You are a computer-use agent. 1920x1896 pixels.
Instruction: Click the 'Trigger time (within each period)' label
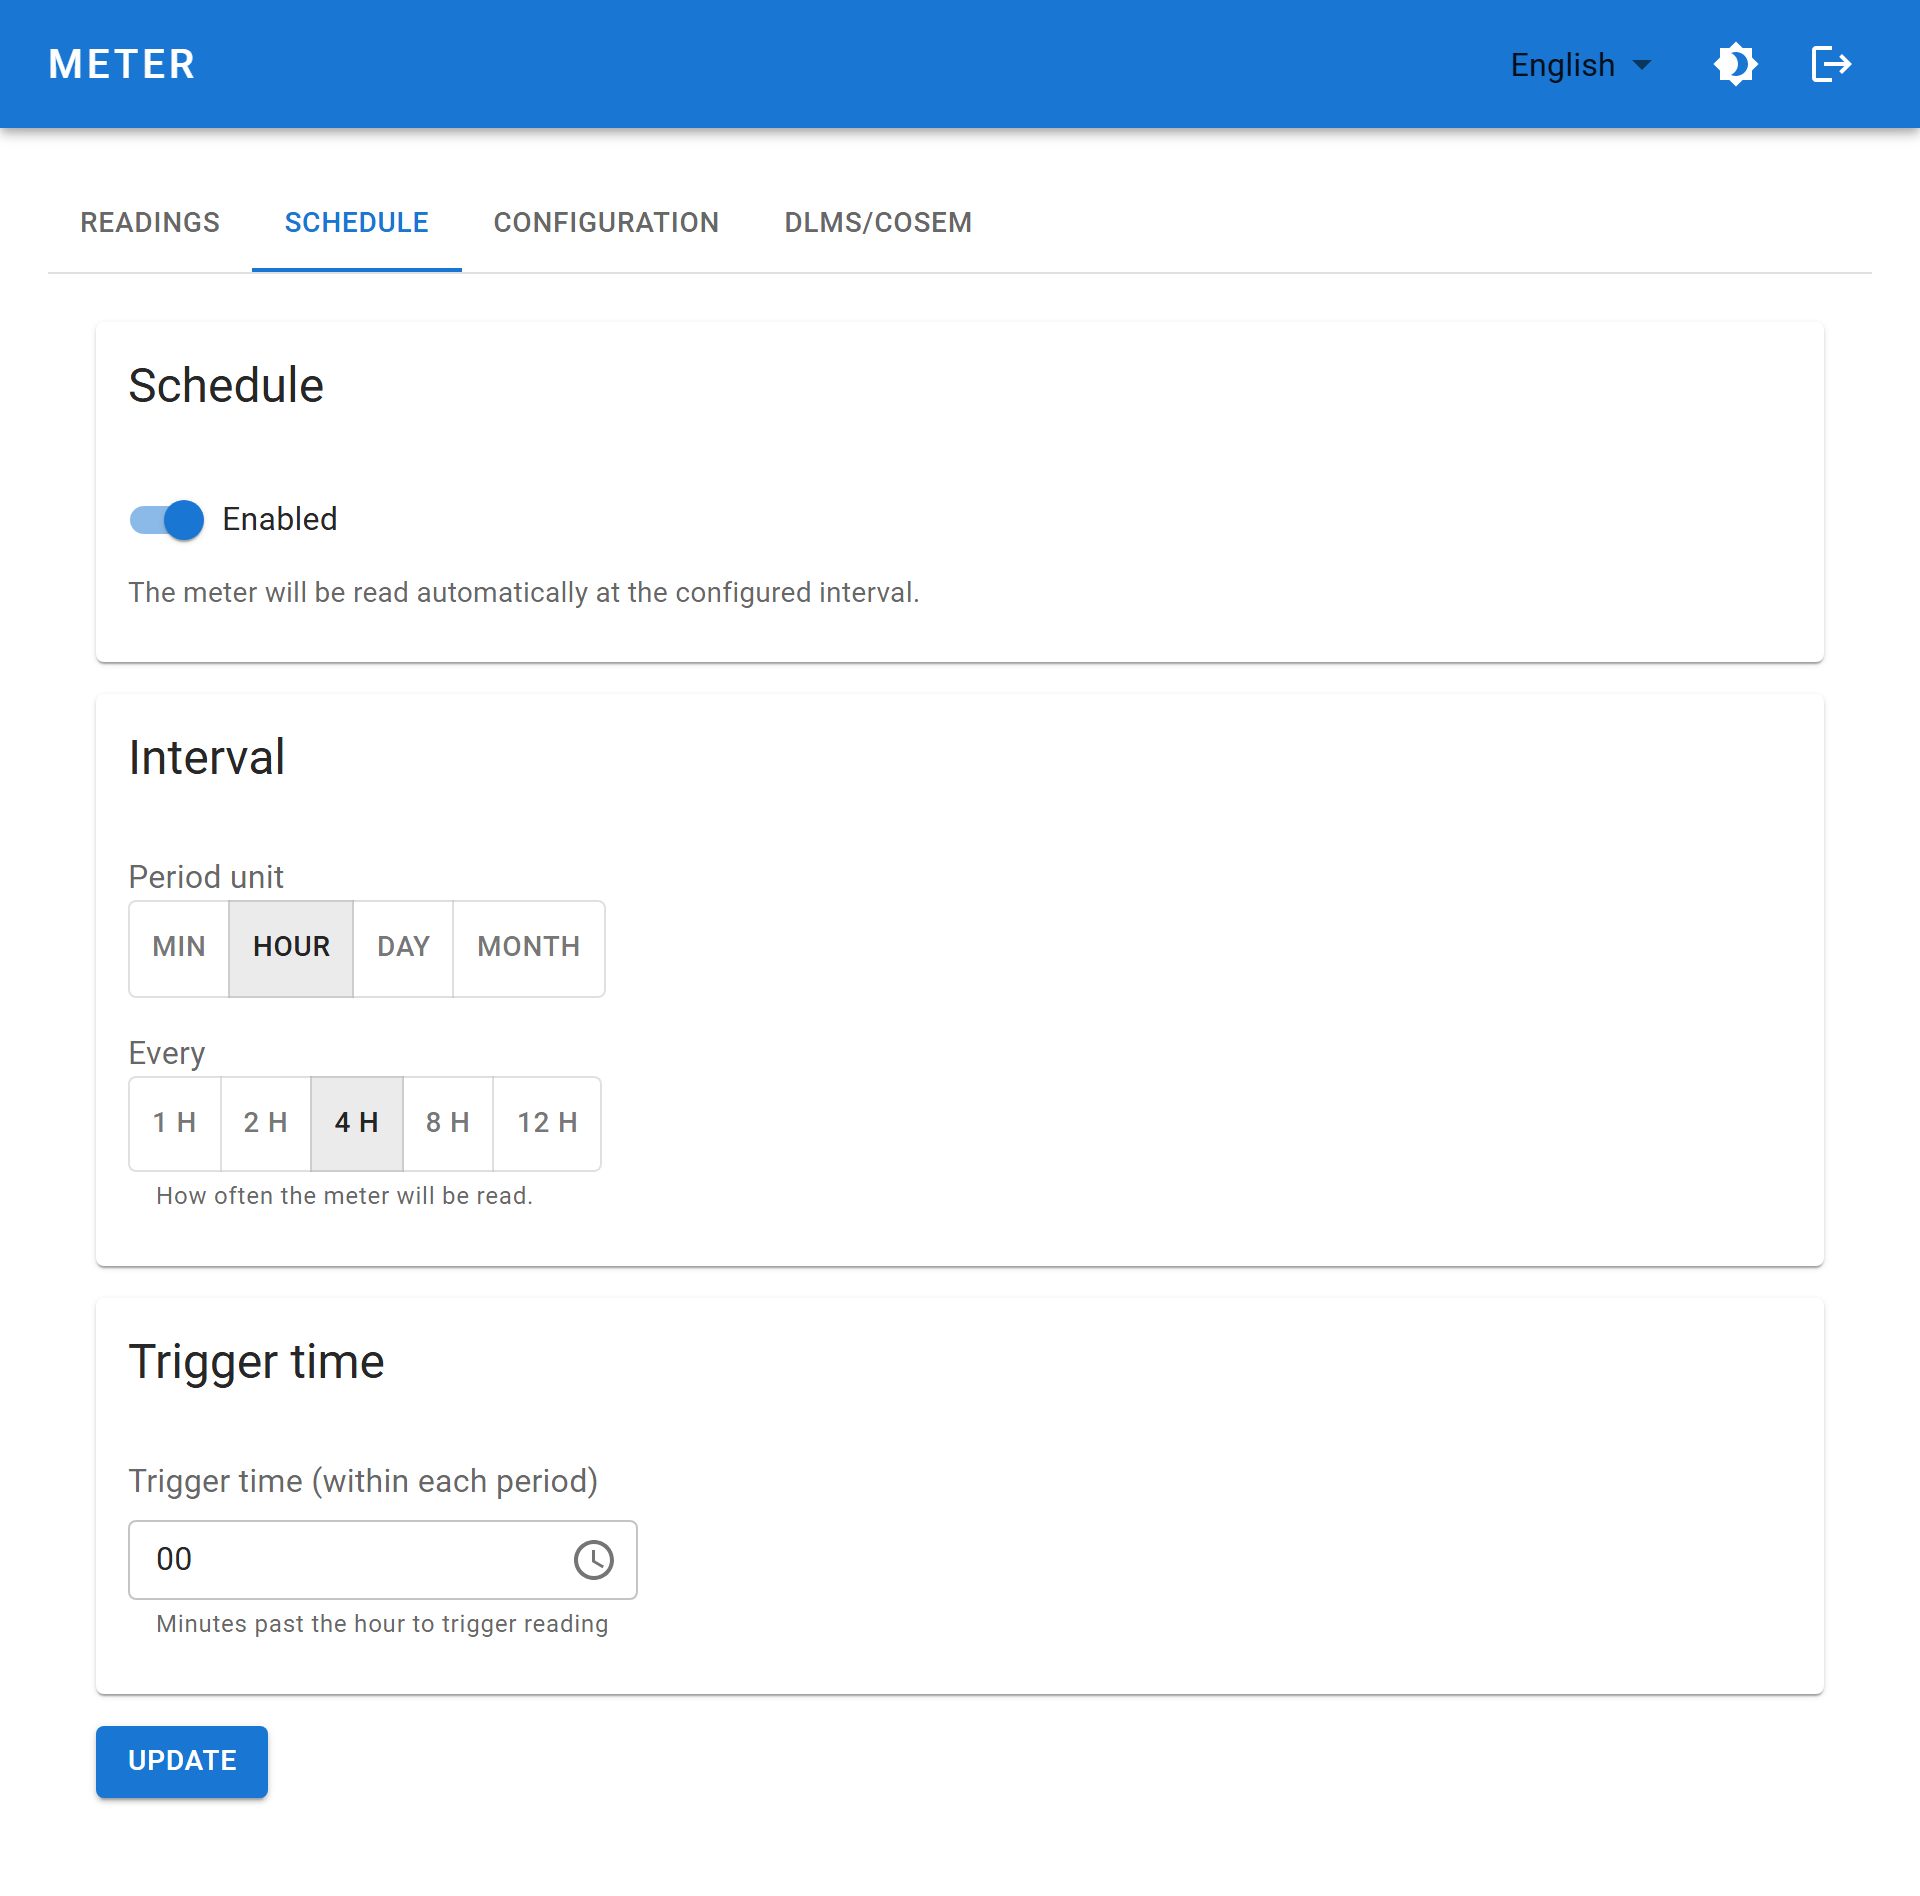(363, 1481)
